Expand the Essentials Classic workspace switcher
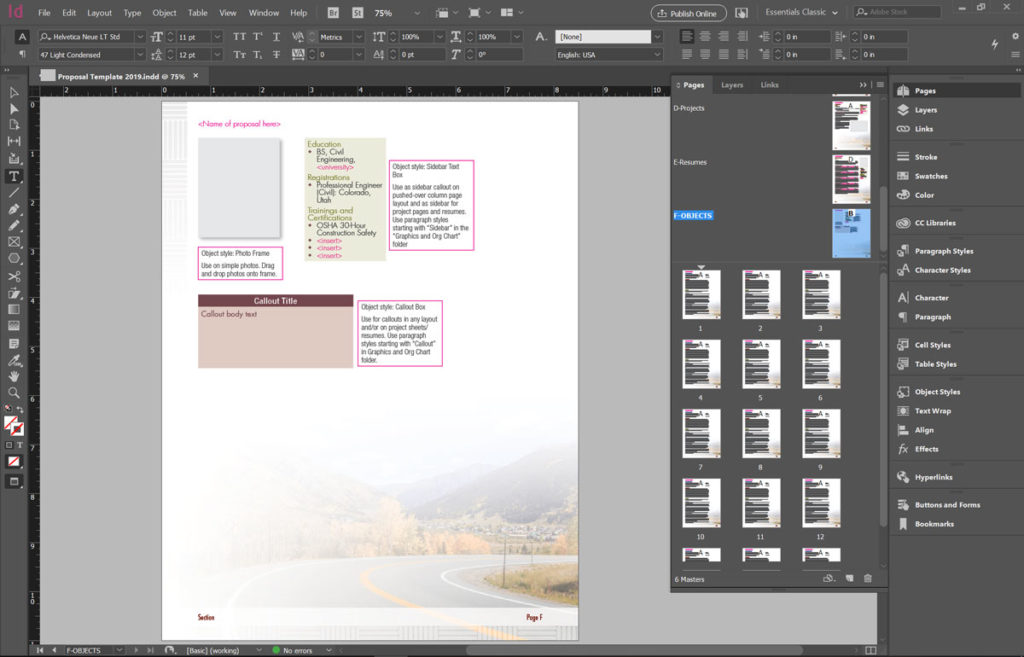The width and height of the screenshot is (1024, 657). click(802, 13)
